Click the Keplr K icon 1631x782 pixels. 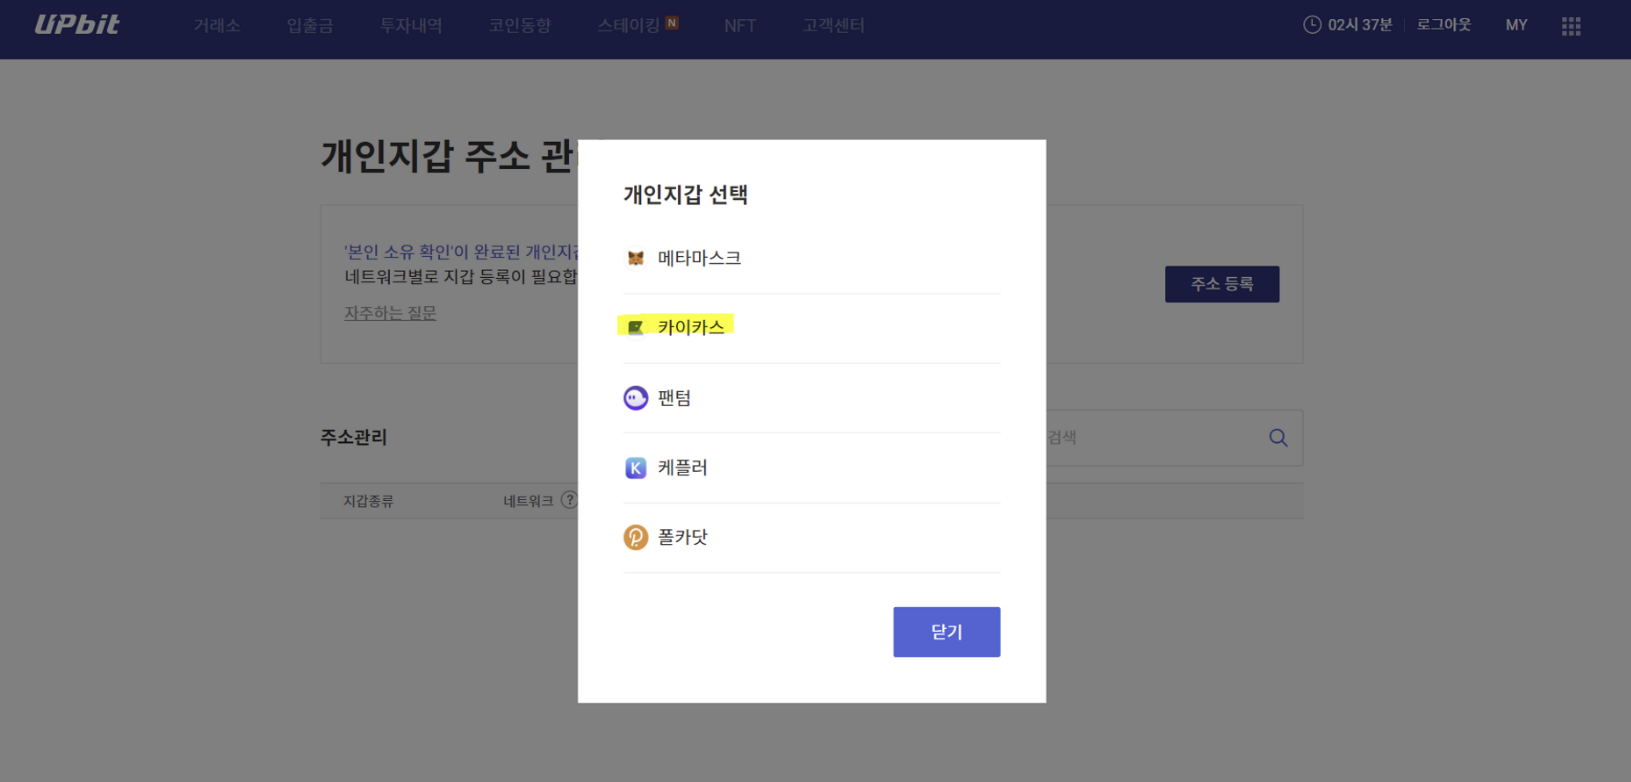(x=635, y=468)
